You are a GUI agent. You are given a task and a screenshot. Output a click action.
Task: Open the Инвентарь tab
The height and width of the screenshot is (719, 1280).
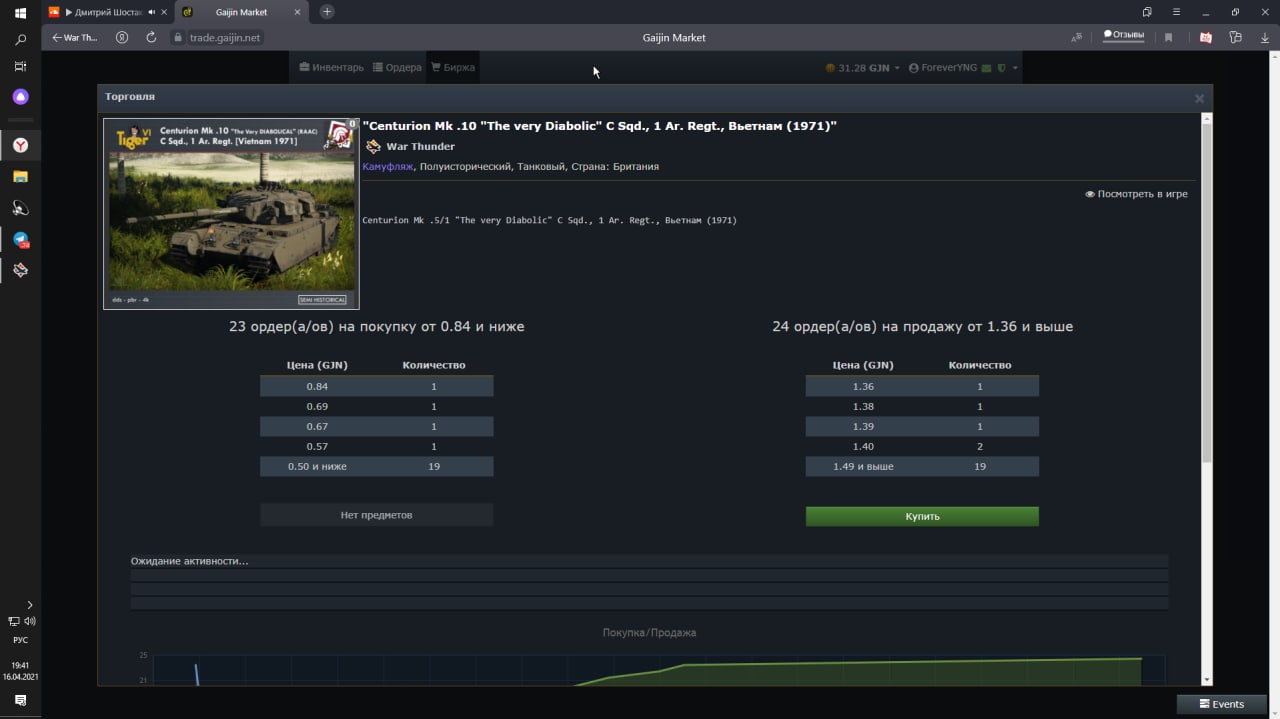(x=332, y=67)
